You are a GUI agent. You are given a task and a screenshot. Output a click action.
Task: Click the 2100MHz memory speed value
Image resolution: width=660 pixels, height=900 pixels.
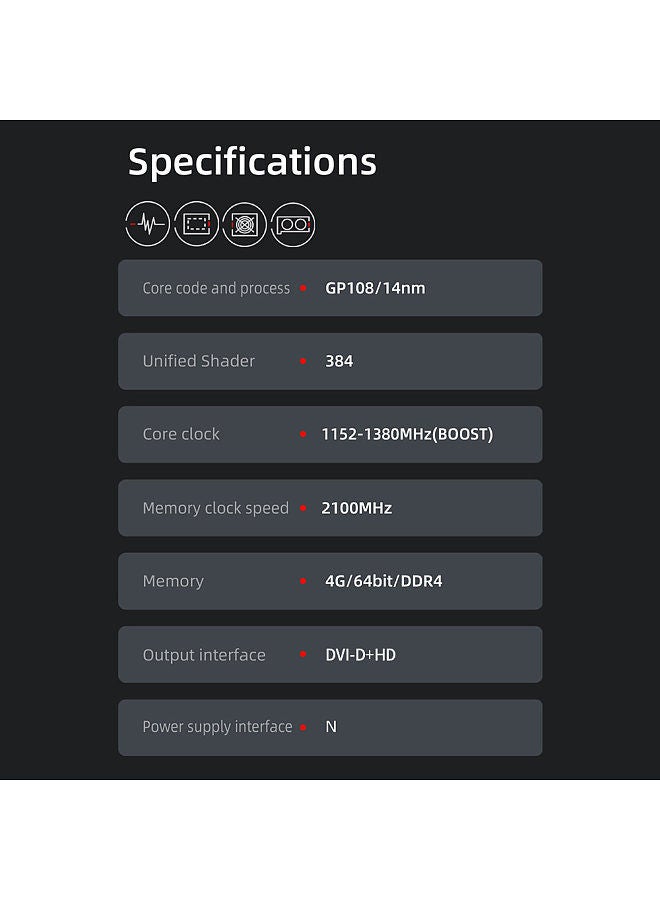click(356, 508)
